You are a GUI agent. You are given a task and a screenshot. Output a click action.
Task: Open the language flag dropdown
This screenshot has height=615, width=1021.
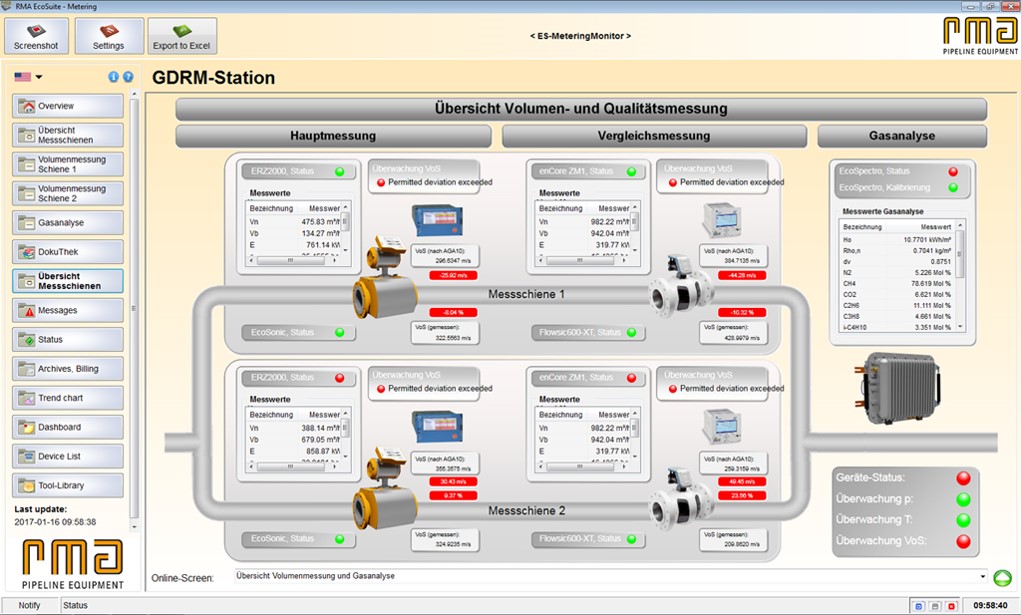point(28,77)
